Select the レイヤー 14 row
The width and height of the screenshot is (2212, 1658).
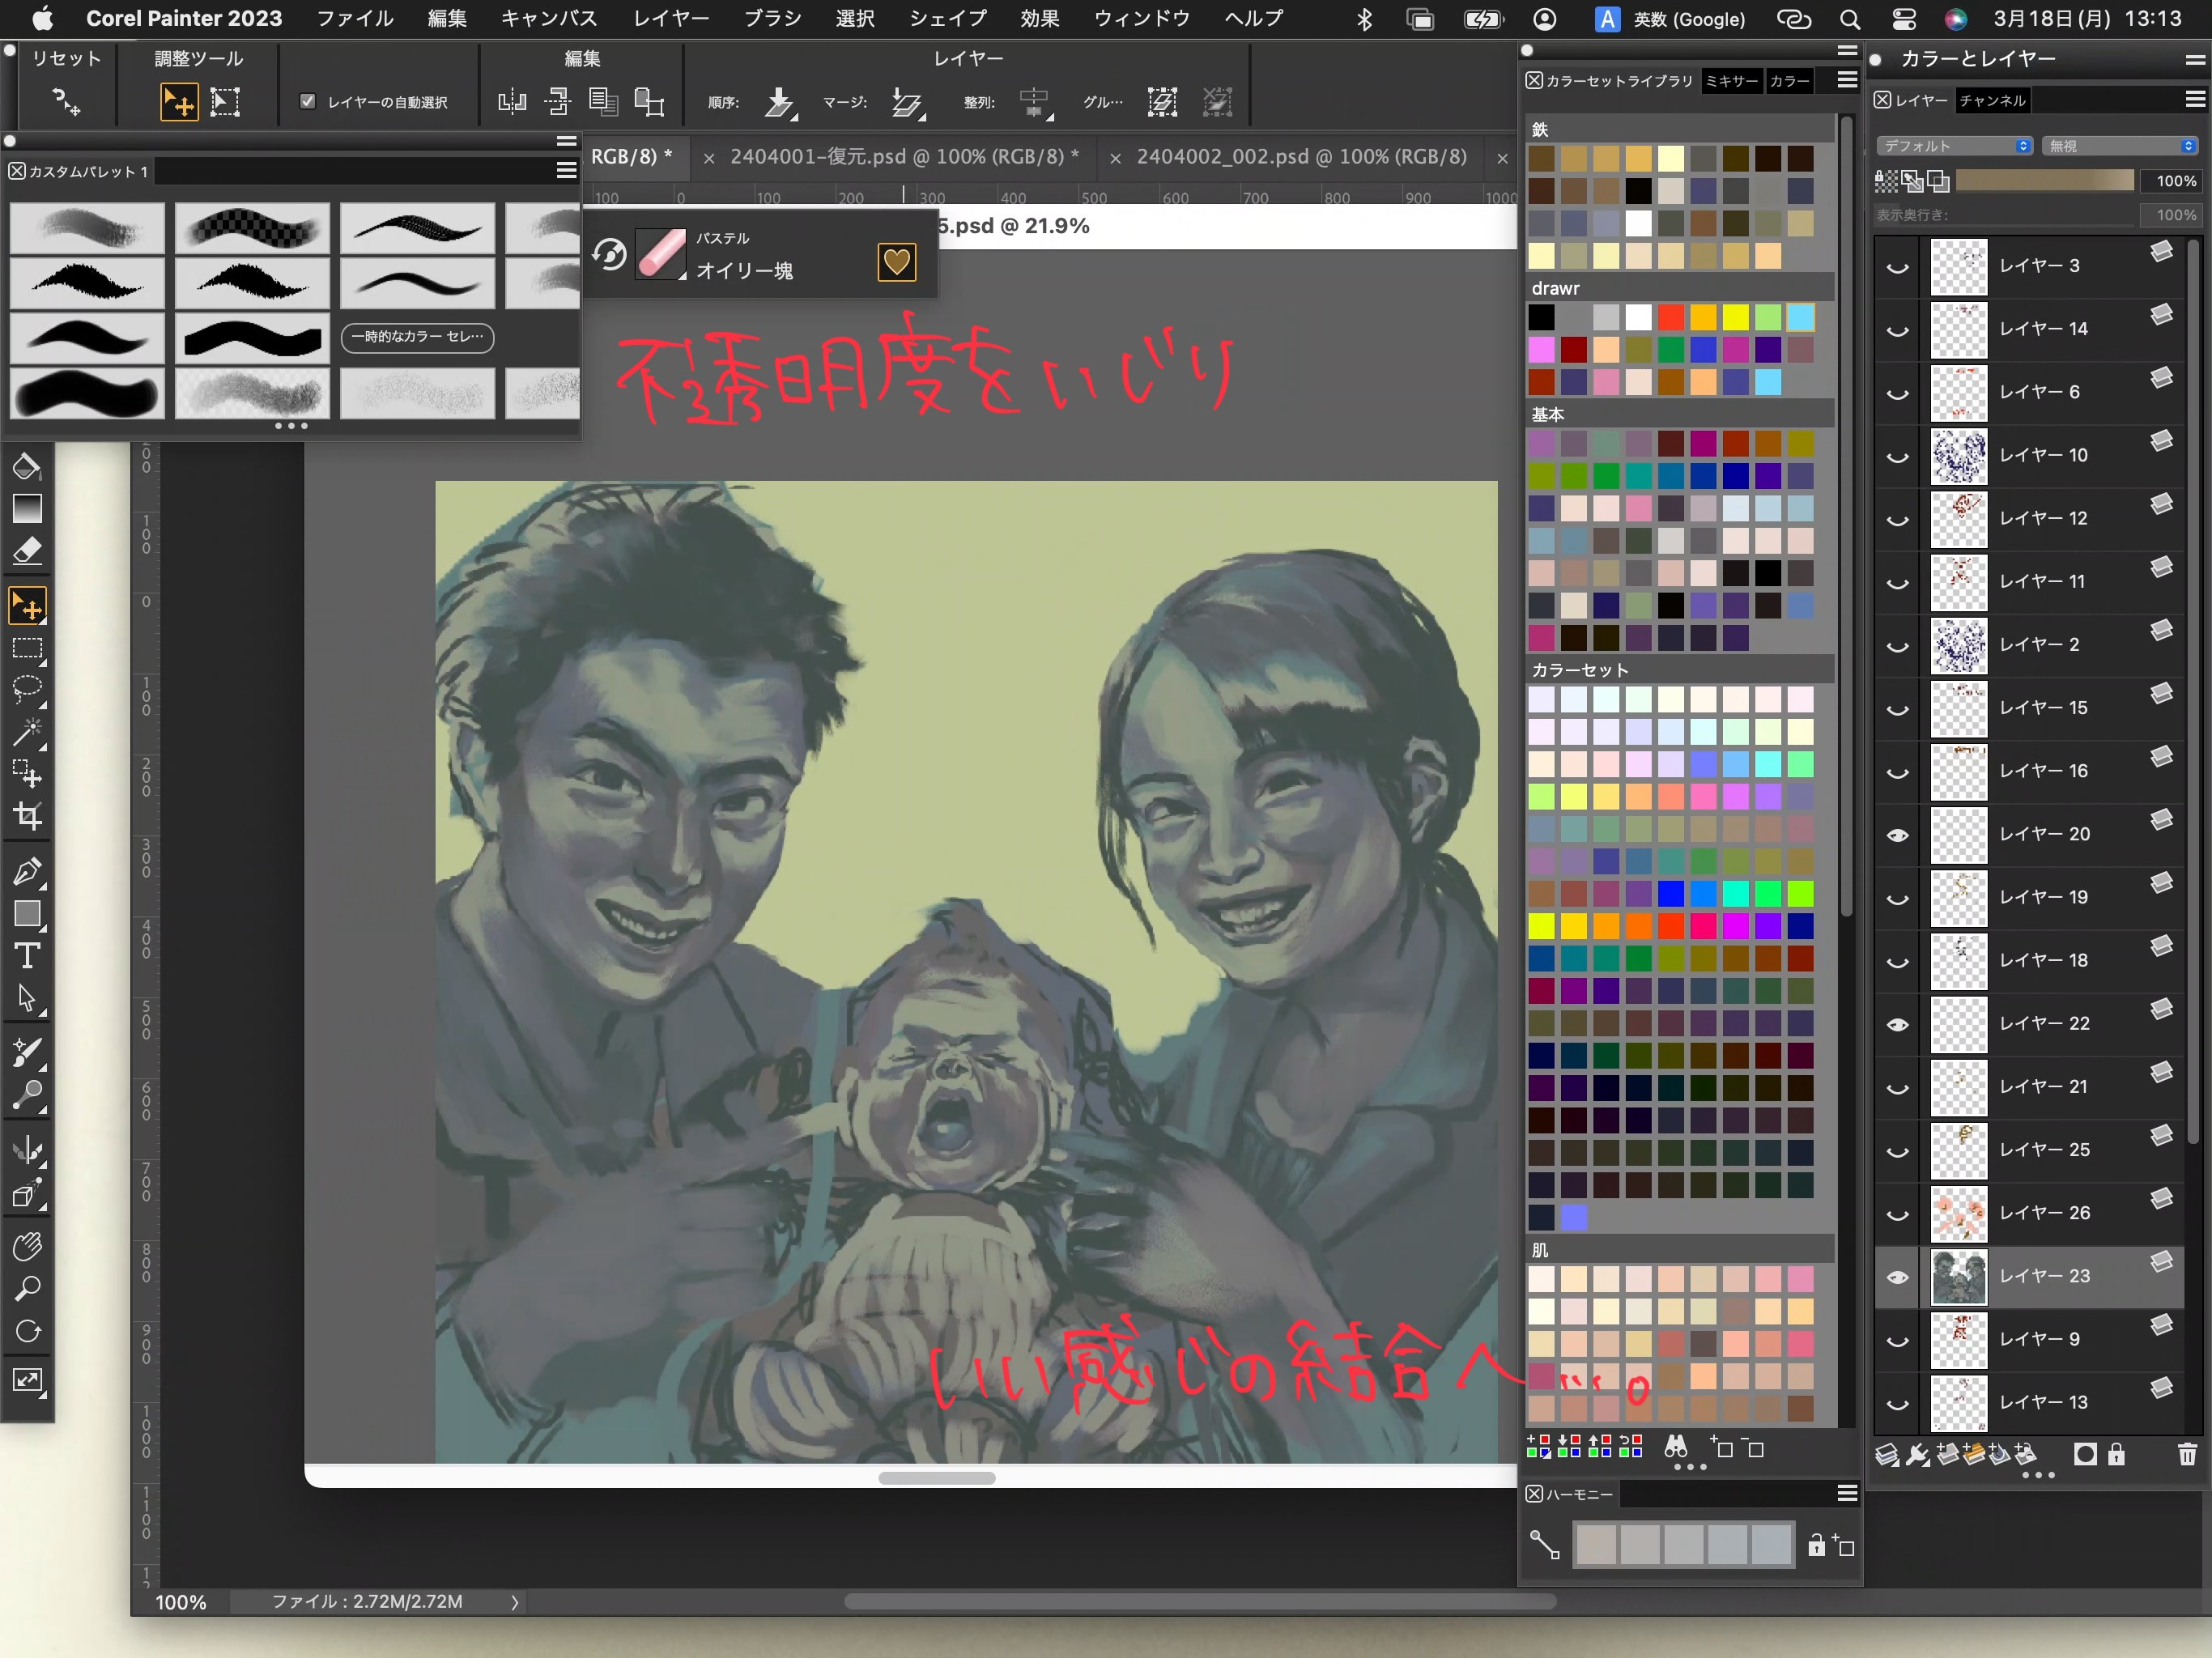(x=2028, y=329)
